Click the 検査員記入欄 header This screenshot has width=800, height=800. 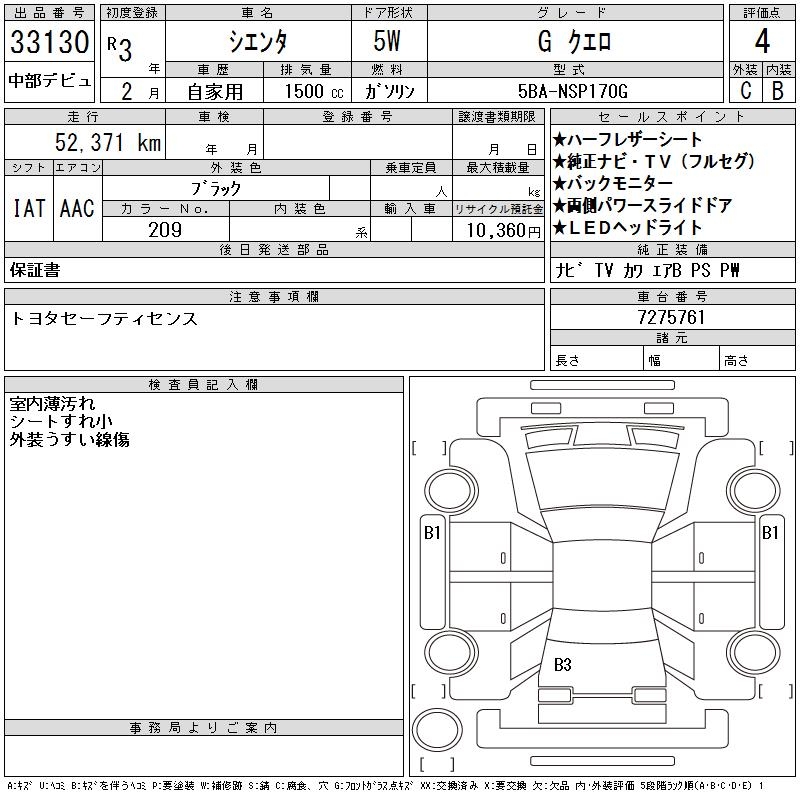point(203,385)
